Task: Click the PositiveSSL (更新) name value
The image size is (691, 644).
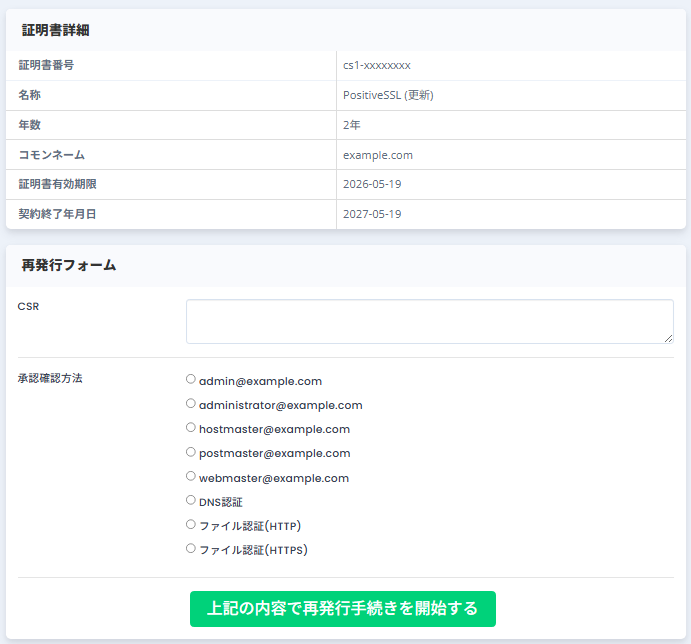Action: pyautogui.click(x=388, y=96)
